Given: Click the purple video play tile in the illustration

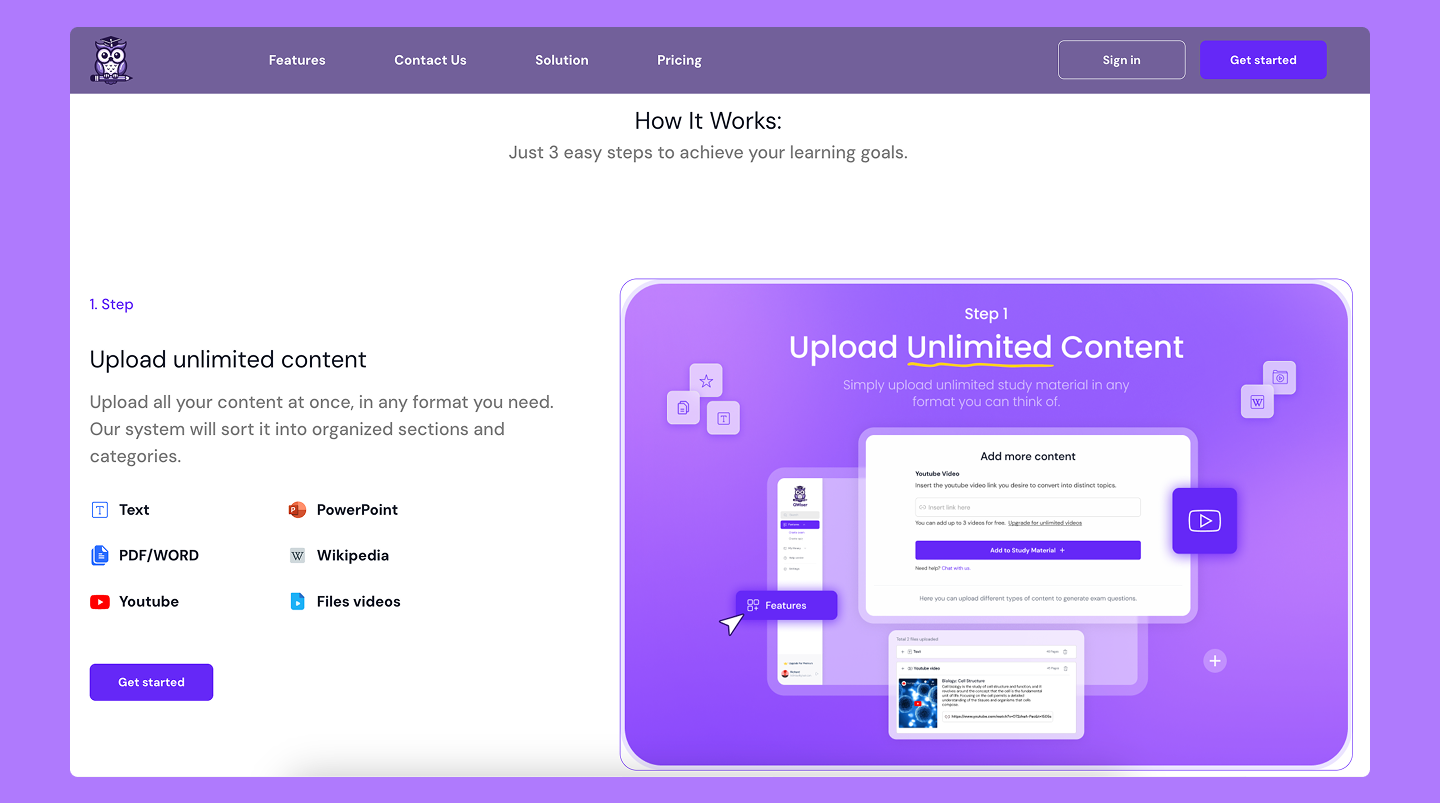Looking at the screenshot, I should tap(1204, 521).
